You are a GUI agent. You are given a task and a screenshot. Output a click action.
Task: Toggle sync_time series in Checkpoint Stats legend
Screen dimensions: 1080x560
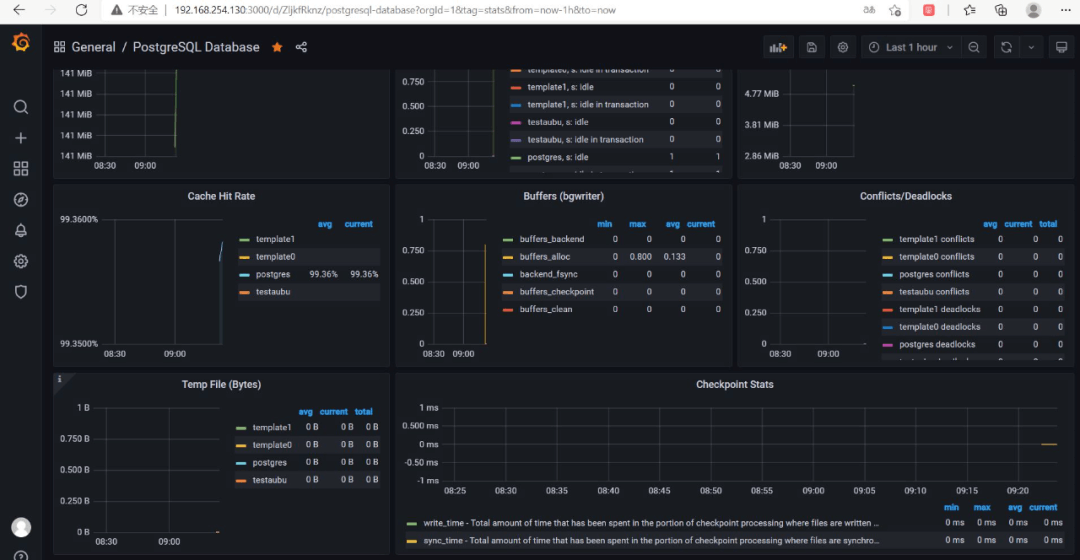pyautogui.click(x=651, y=541)
